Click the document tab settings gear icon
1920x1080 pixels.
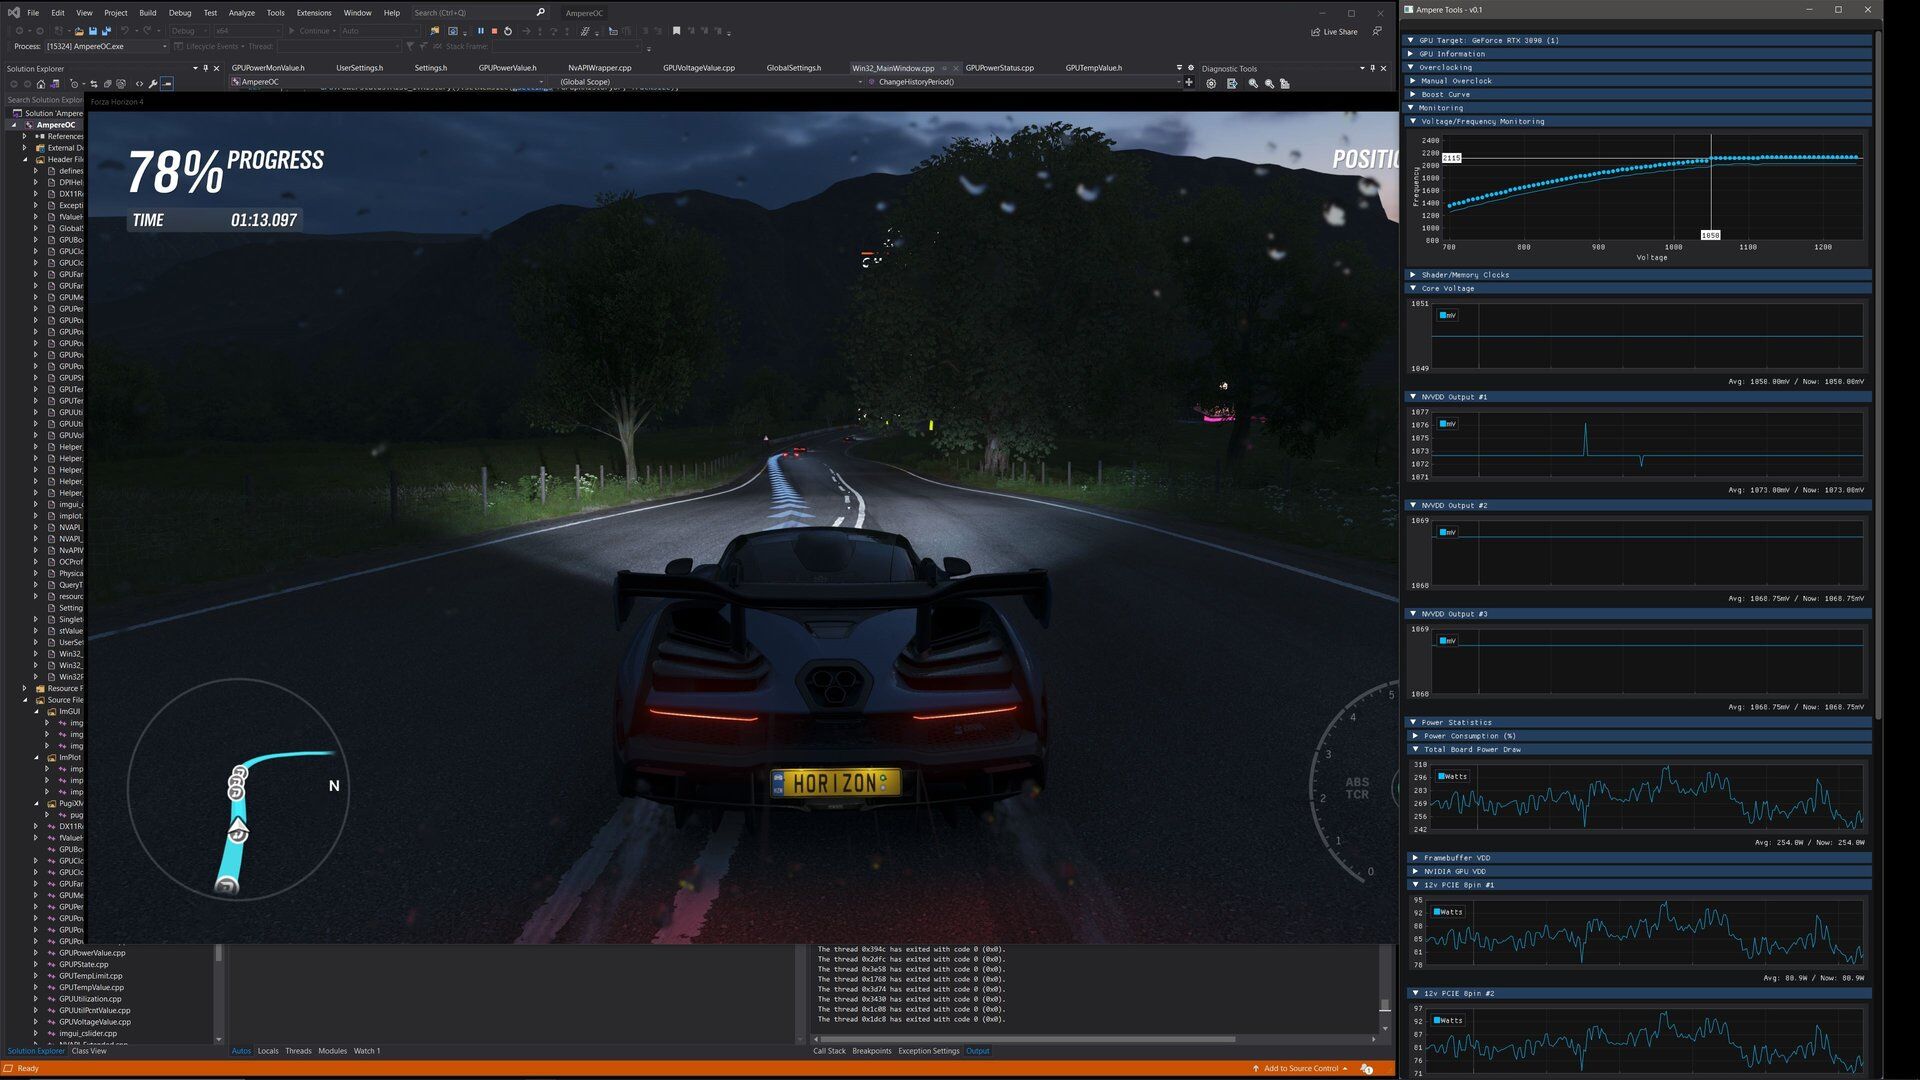point(1190,68)
